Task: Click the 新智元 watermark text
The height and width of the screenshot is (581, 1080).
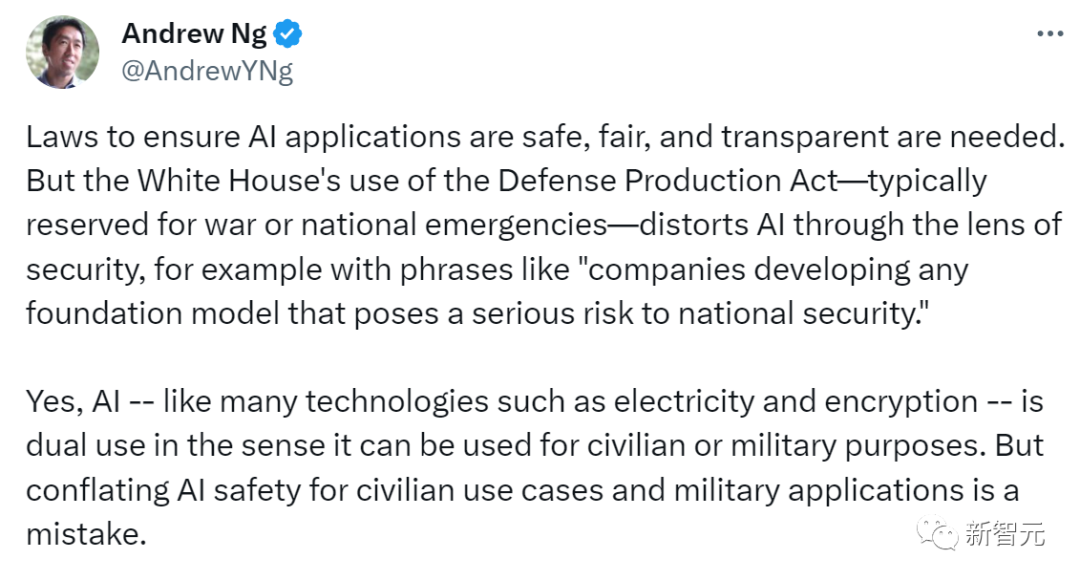Action: (1004, 534)
